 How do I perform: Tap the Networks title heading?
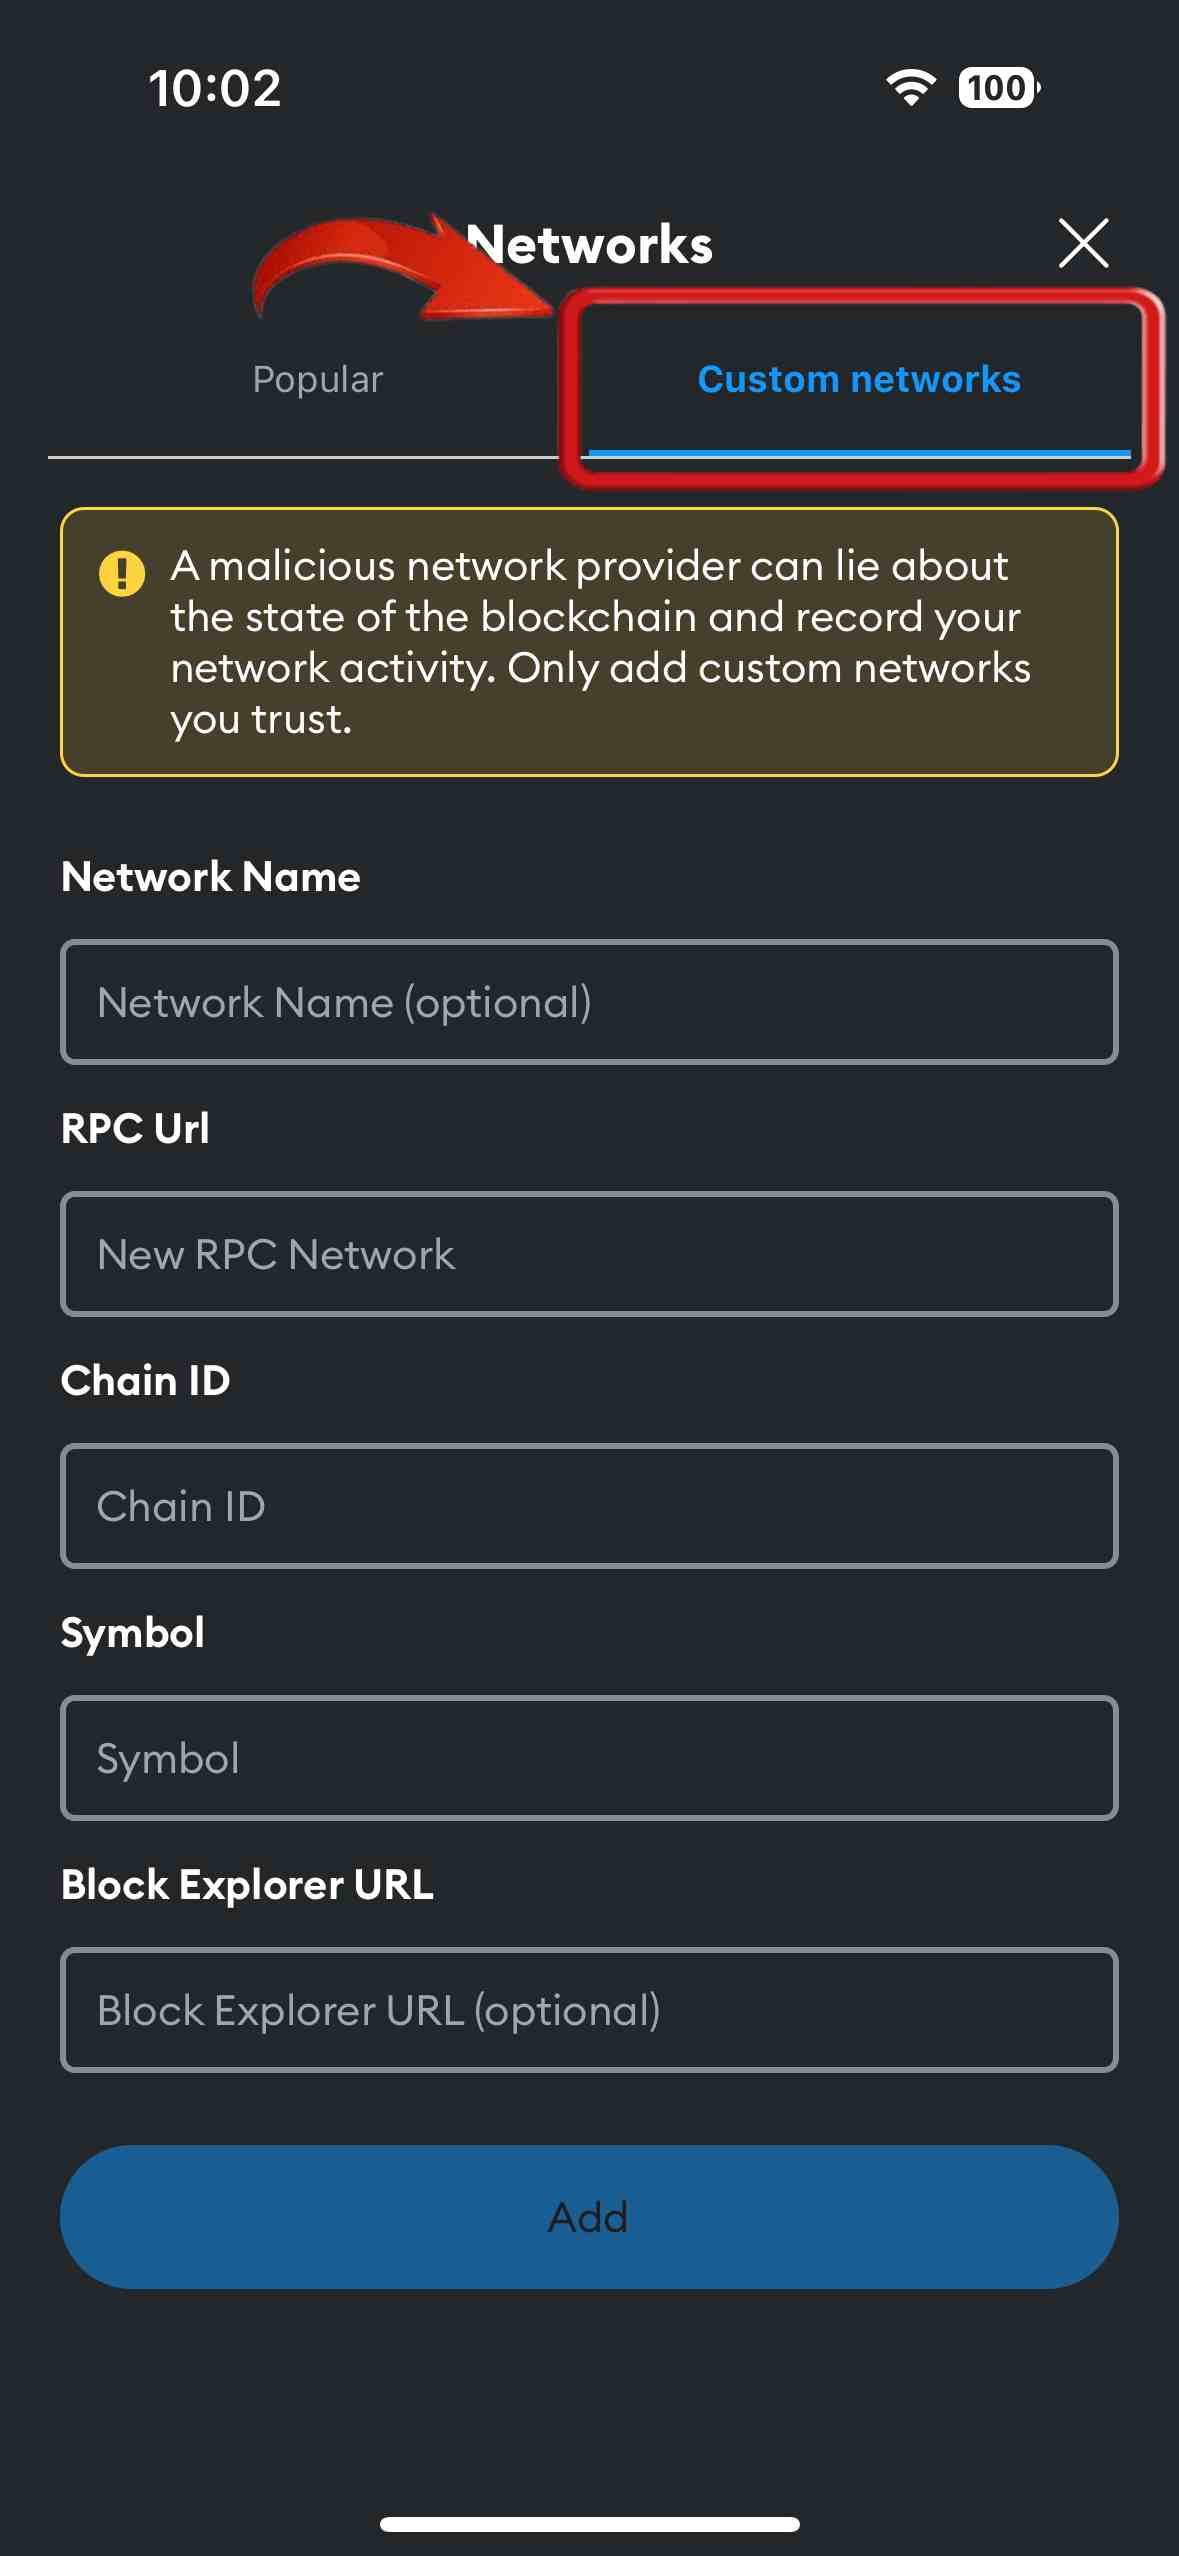[x=590, y=245]
